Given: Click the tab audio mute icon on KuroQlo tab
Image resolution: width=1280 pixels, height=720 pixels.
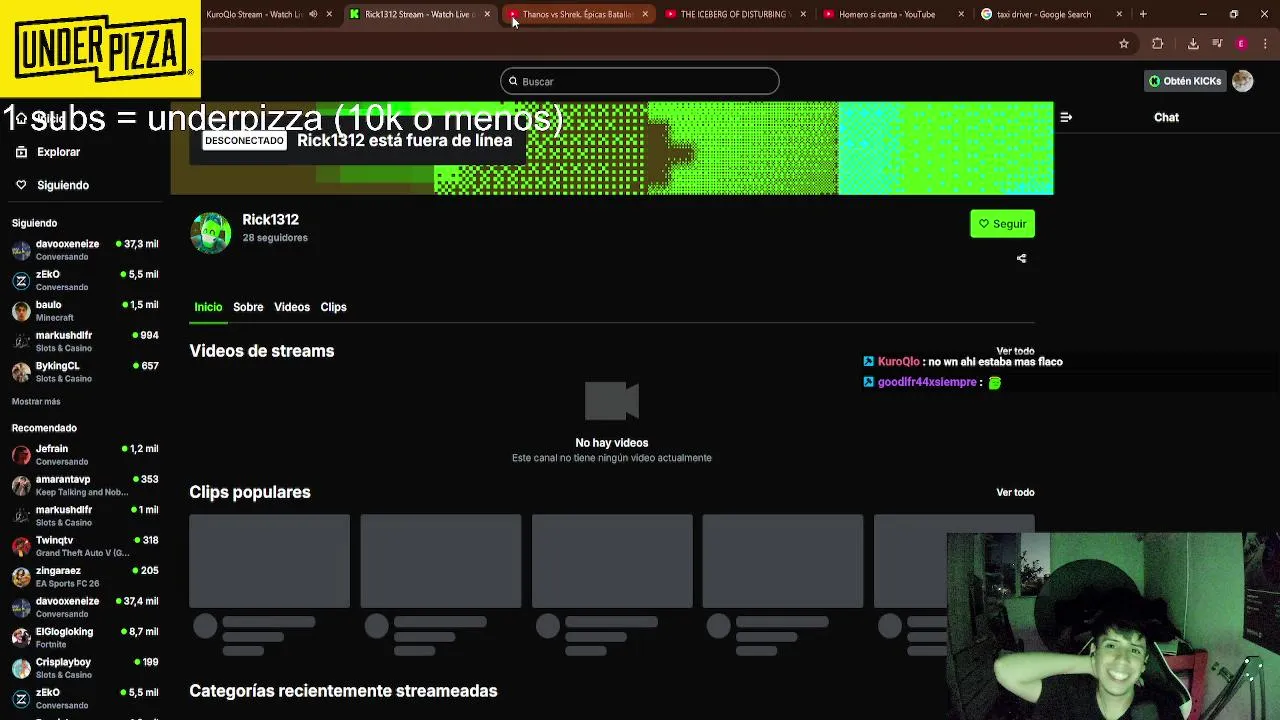Looking at the screenshot, I should point(313,14).
